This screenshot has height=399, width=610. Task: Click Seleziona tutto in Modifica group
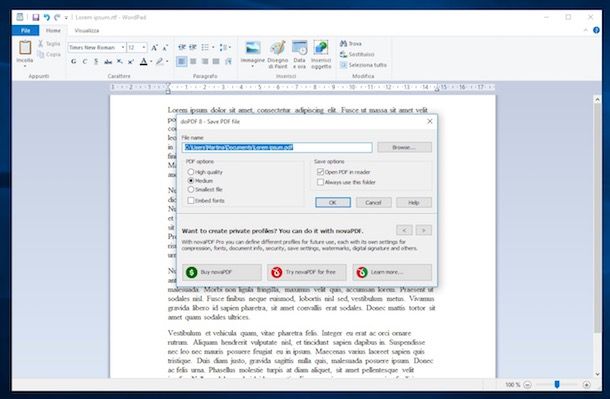click(363, 65)
